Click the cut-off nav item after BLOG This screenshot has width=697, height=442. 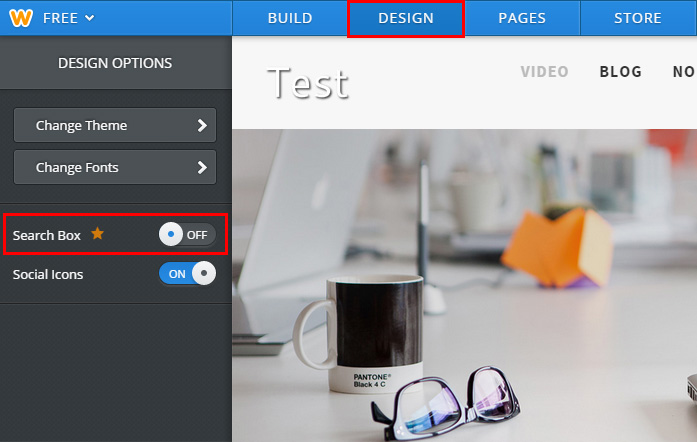pos(683,72)
